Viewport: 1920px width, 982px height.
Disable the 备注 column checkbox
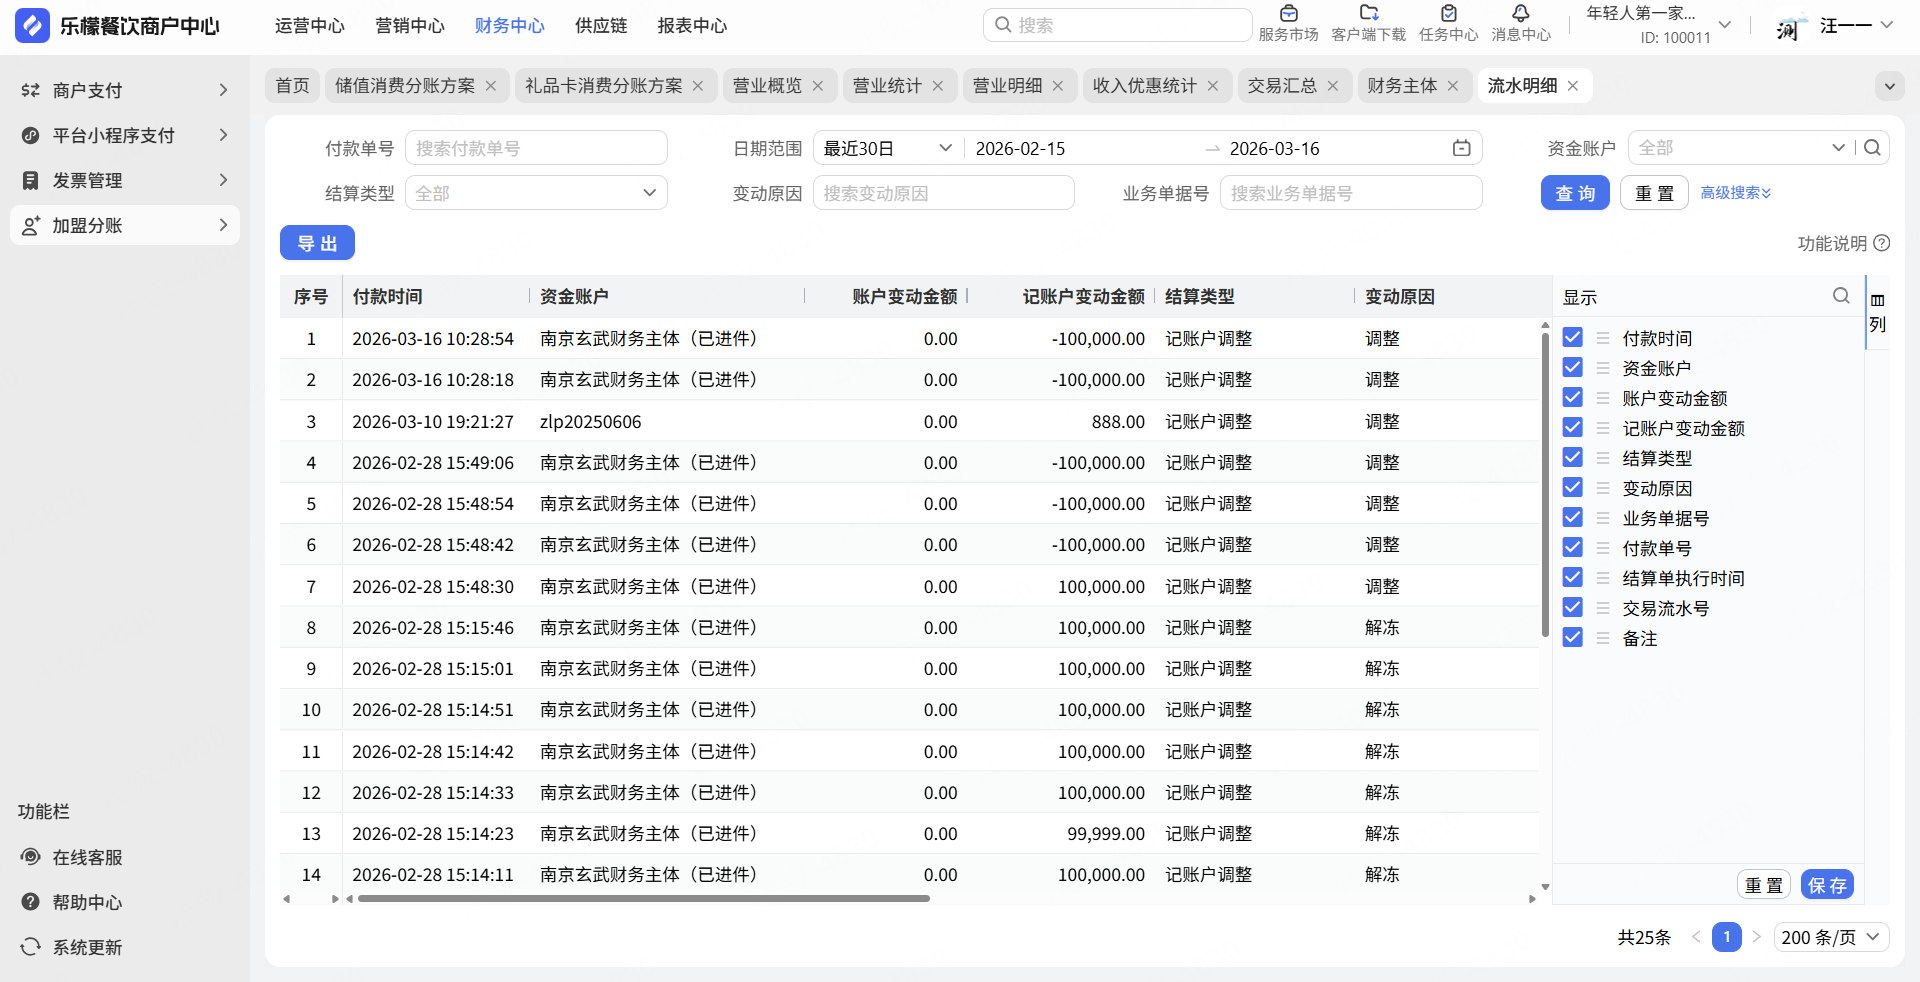point(1572,638)
